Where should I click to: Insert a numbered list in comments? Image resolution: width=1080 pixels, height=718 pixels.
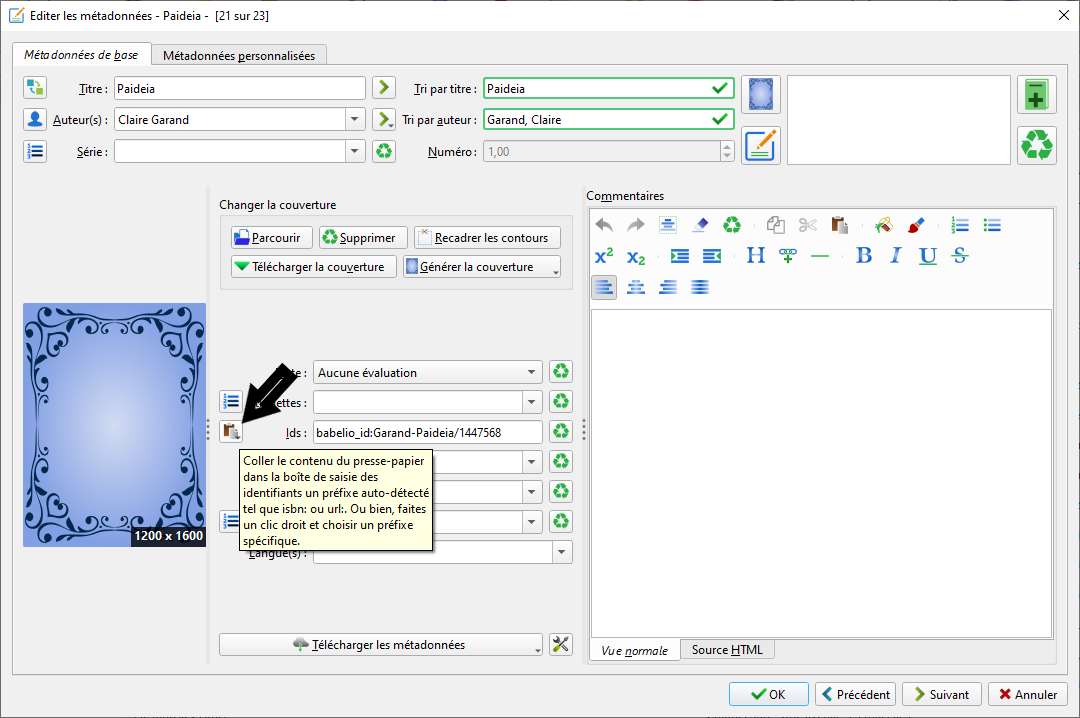[x=959, y=225]
